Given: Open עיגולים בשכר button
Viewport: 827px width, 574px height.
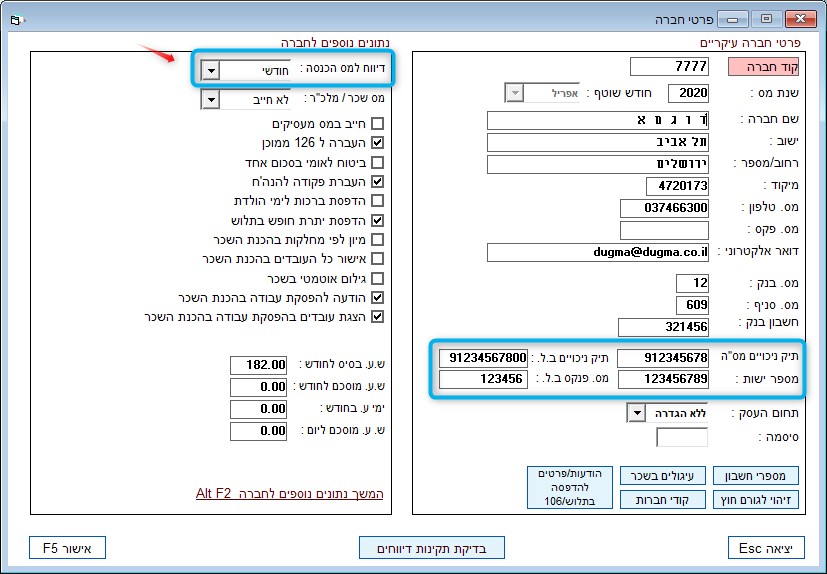Looking at the screenshot, I should click(x=662, y=475).
